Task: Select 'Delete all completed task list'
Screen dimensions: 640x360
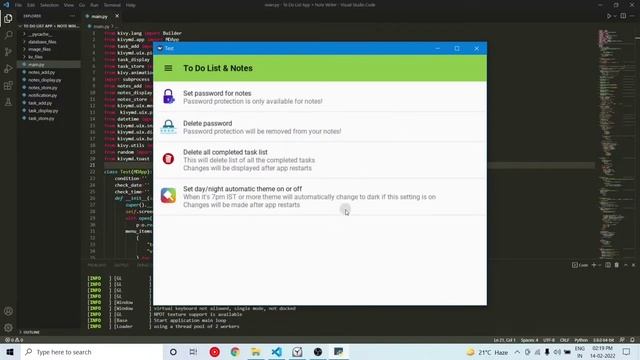Action: tap(320, 160)
